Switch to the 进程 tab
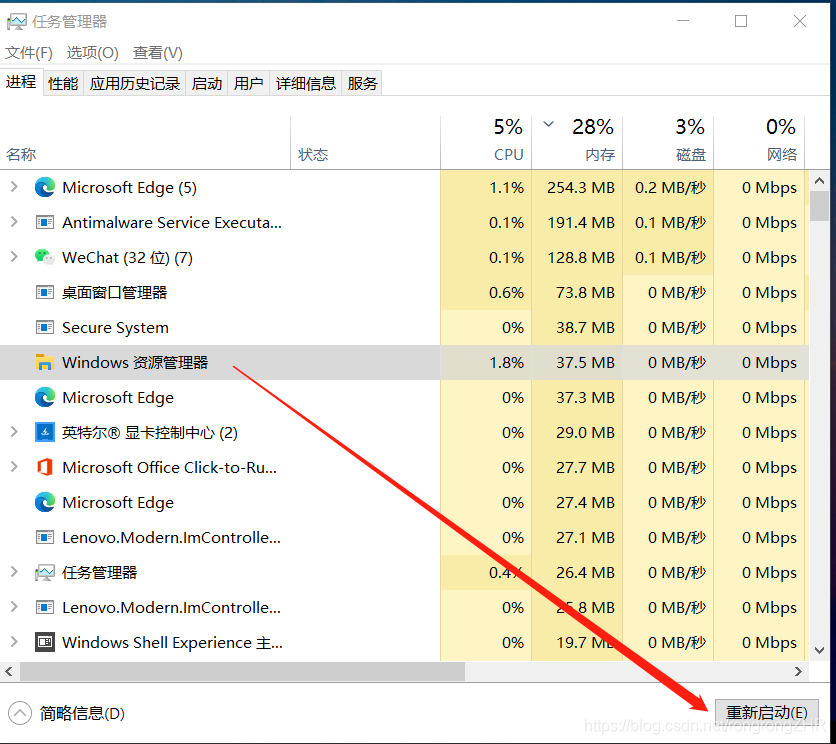Viewport: 836px width, 744px height. (x=21, y=82)
